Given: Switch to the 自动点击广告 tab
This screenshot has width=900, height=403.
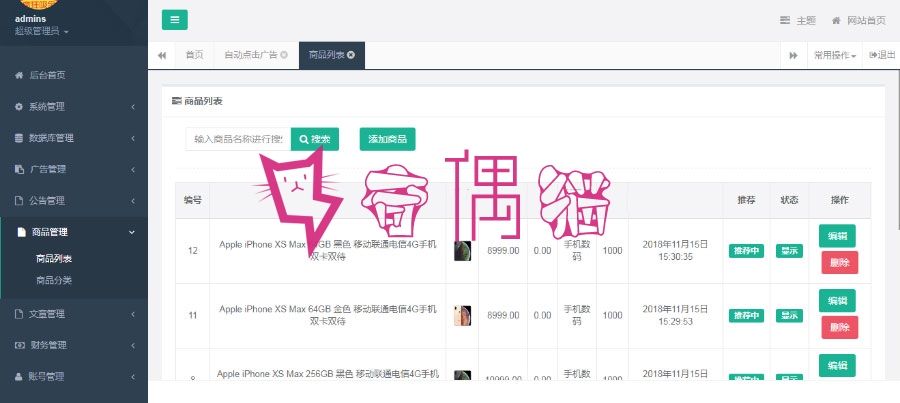Looking at the screenshot, I should tap(256, 55).
